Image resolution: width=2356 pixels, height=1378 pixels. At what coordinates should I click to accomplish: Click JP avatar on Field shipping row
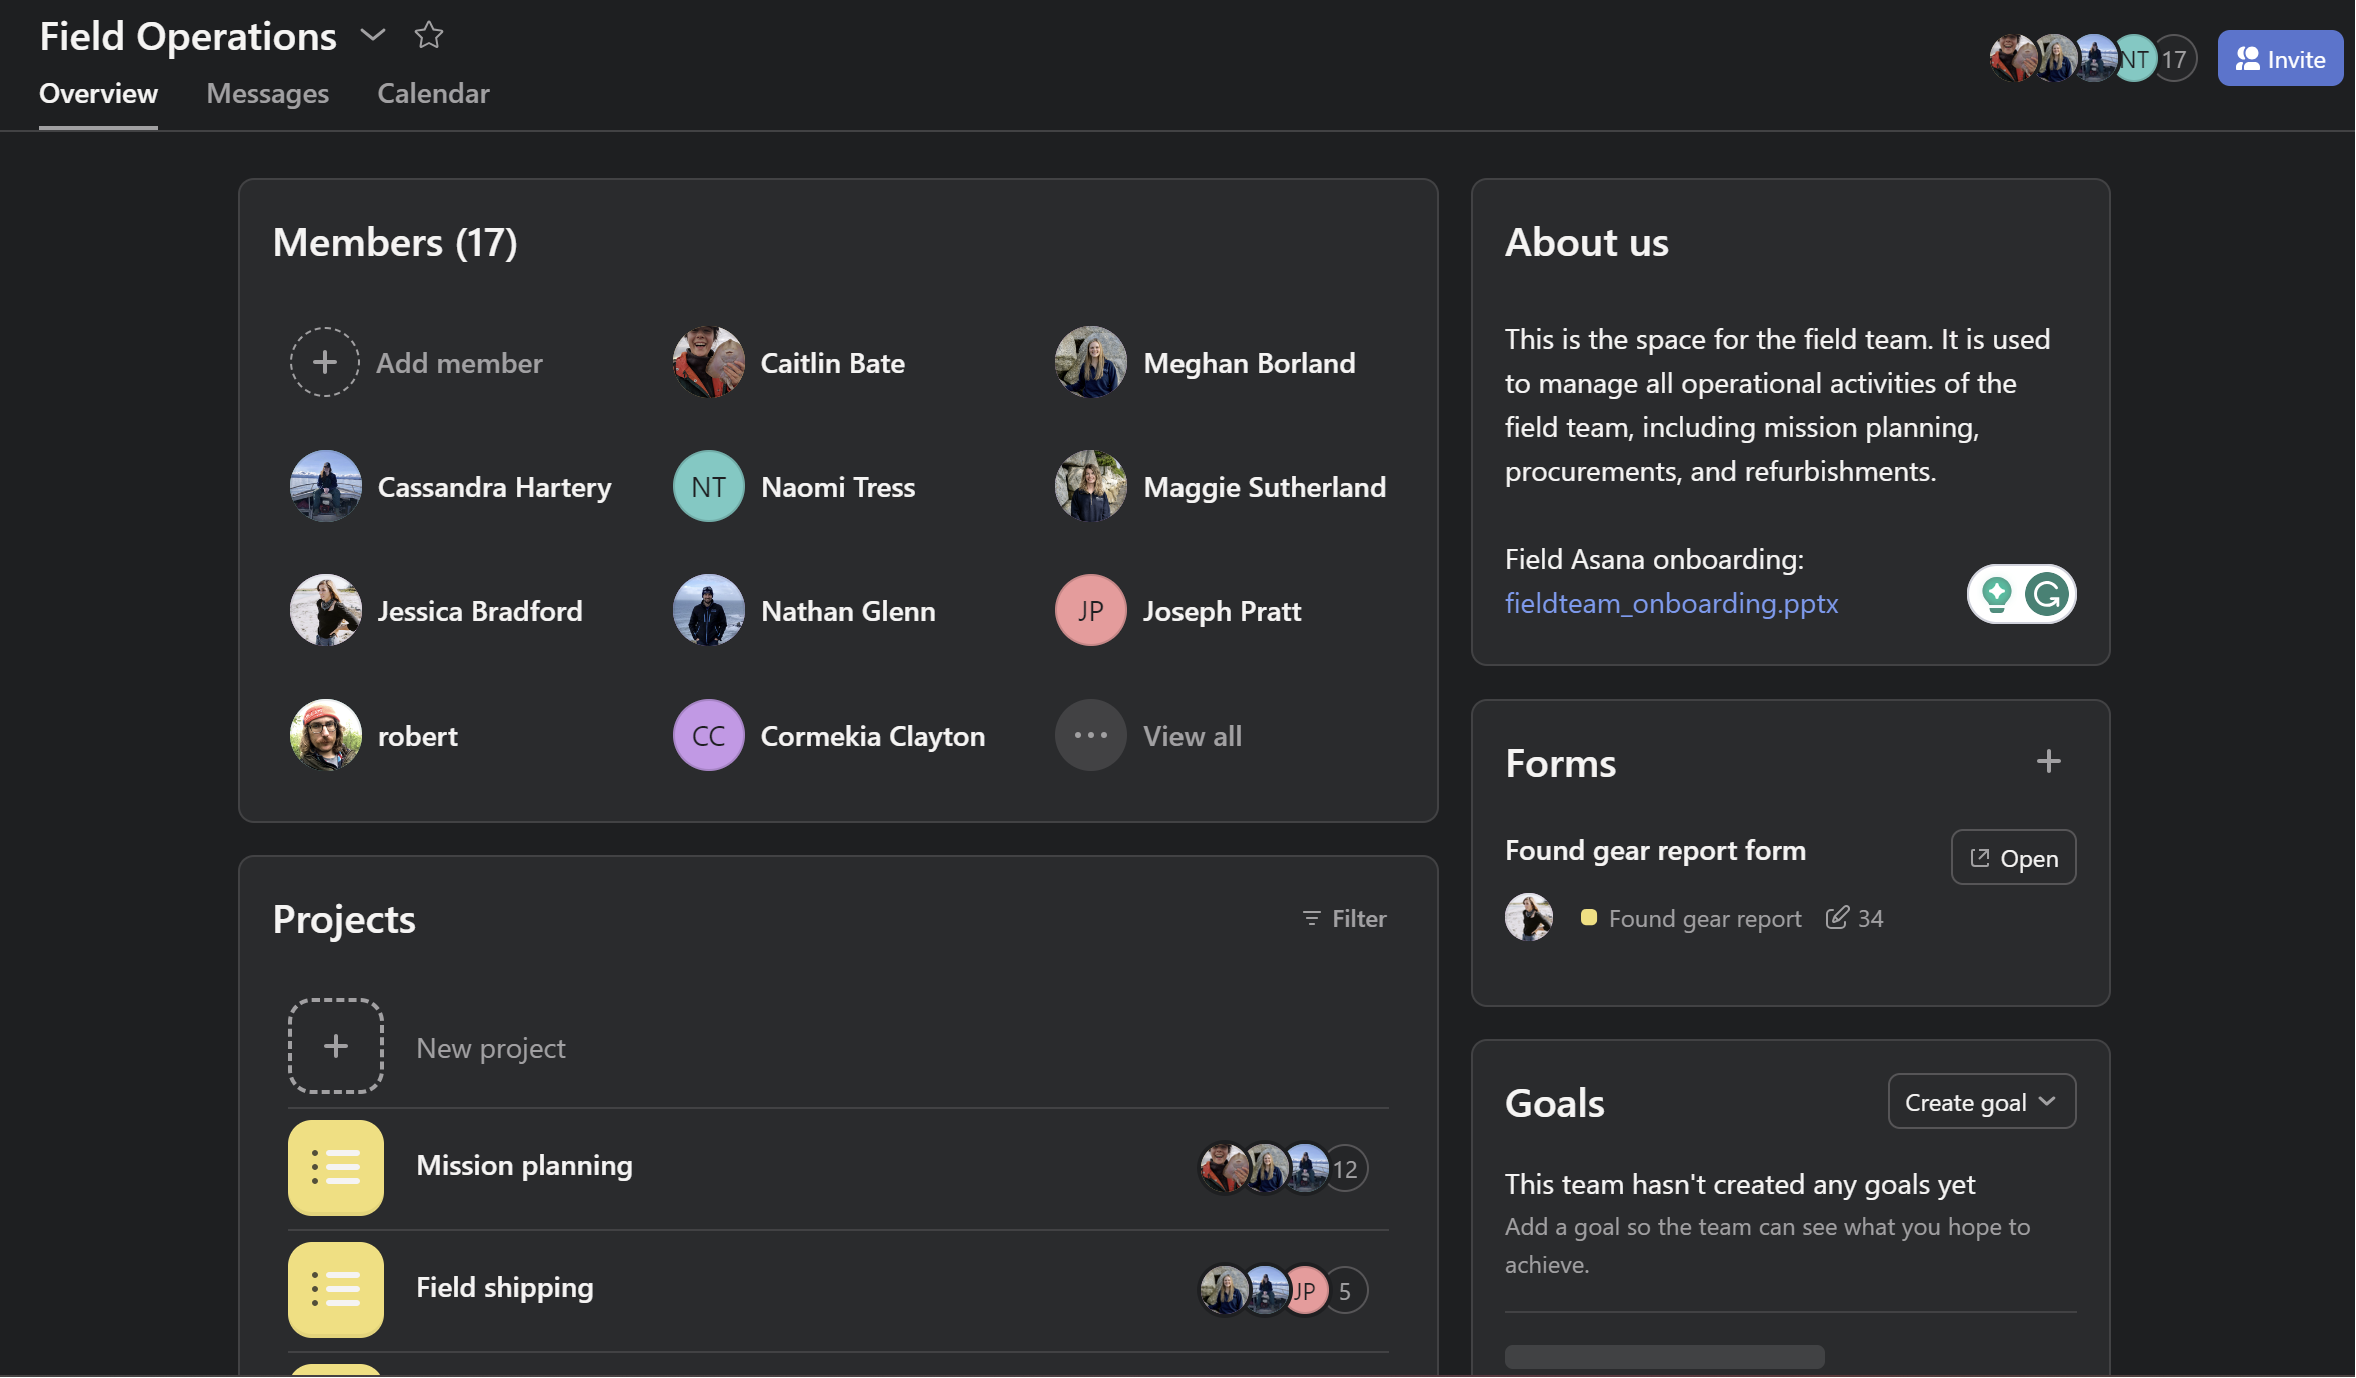[1305, 1291]
